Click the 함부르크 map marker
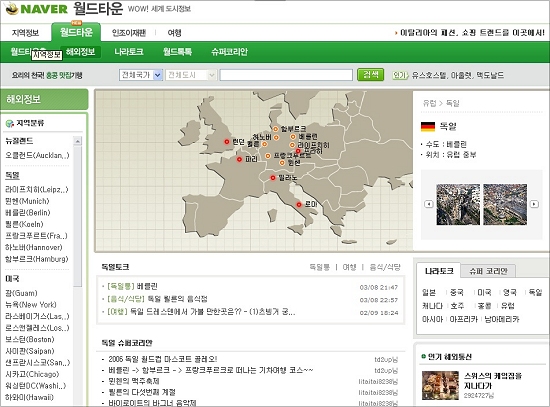Image resolution: width=550 pixels, height=407 pixels. (276, 129)
